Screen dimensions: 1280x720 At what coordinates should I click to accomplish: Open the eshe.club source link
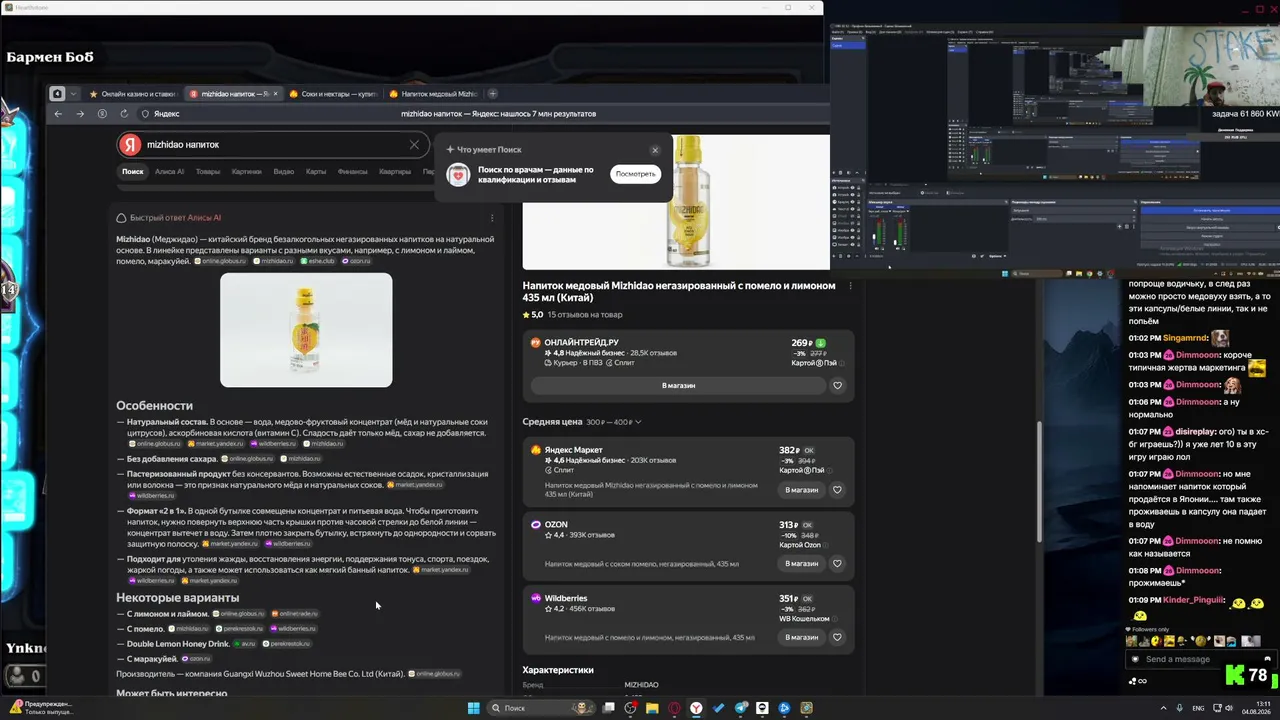(318, 261)
